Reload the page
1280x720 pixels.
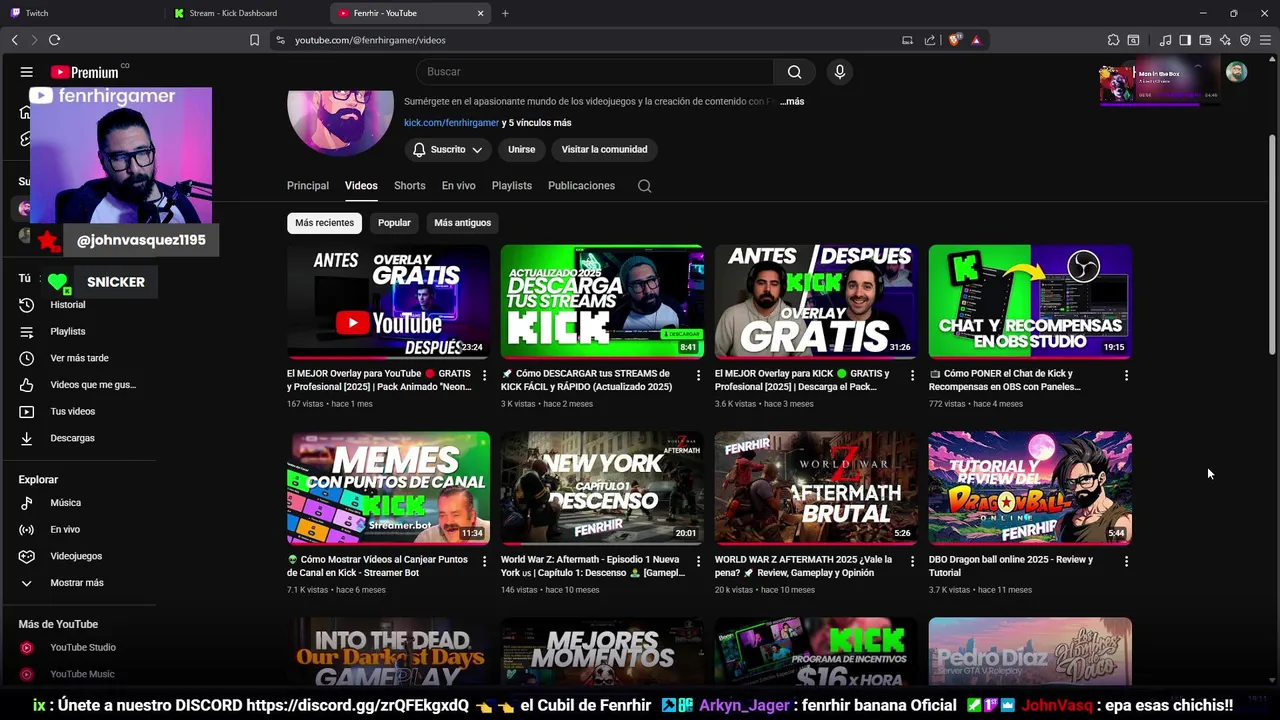coord(54,40)
